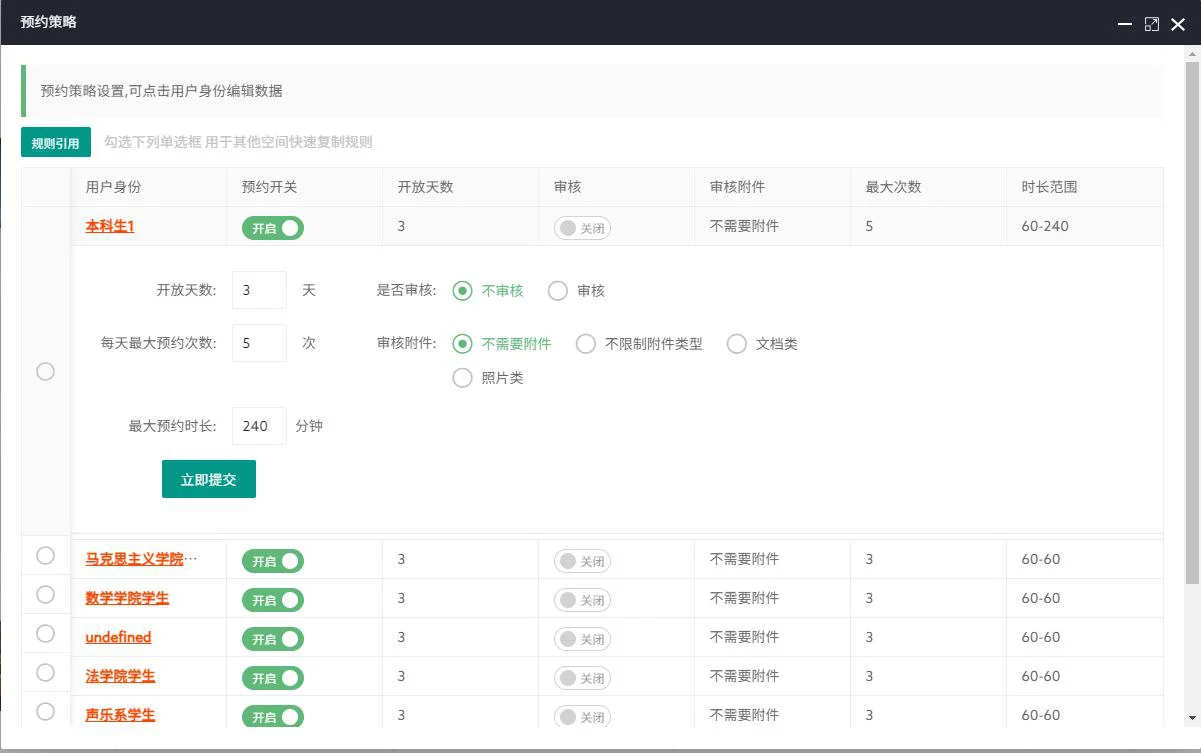This screenshot has width=1201, height=753.
Task: Open the 声乐系学生 identity link
Action: coord(120,715)
